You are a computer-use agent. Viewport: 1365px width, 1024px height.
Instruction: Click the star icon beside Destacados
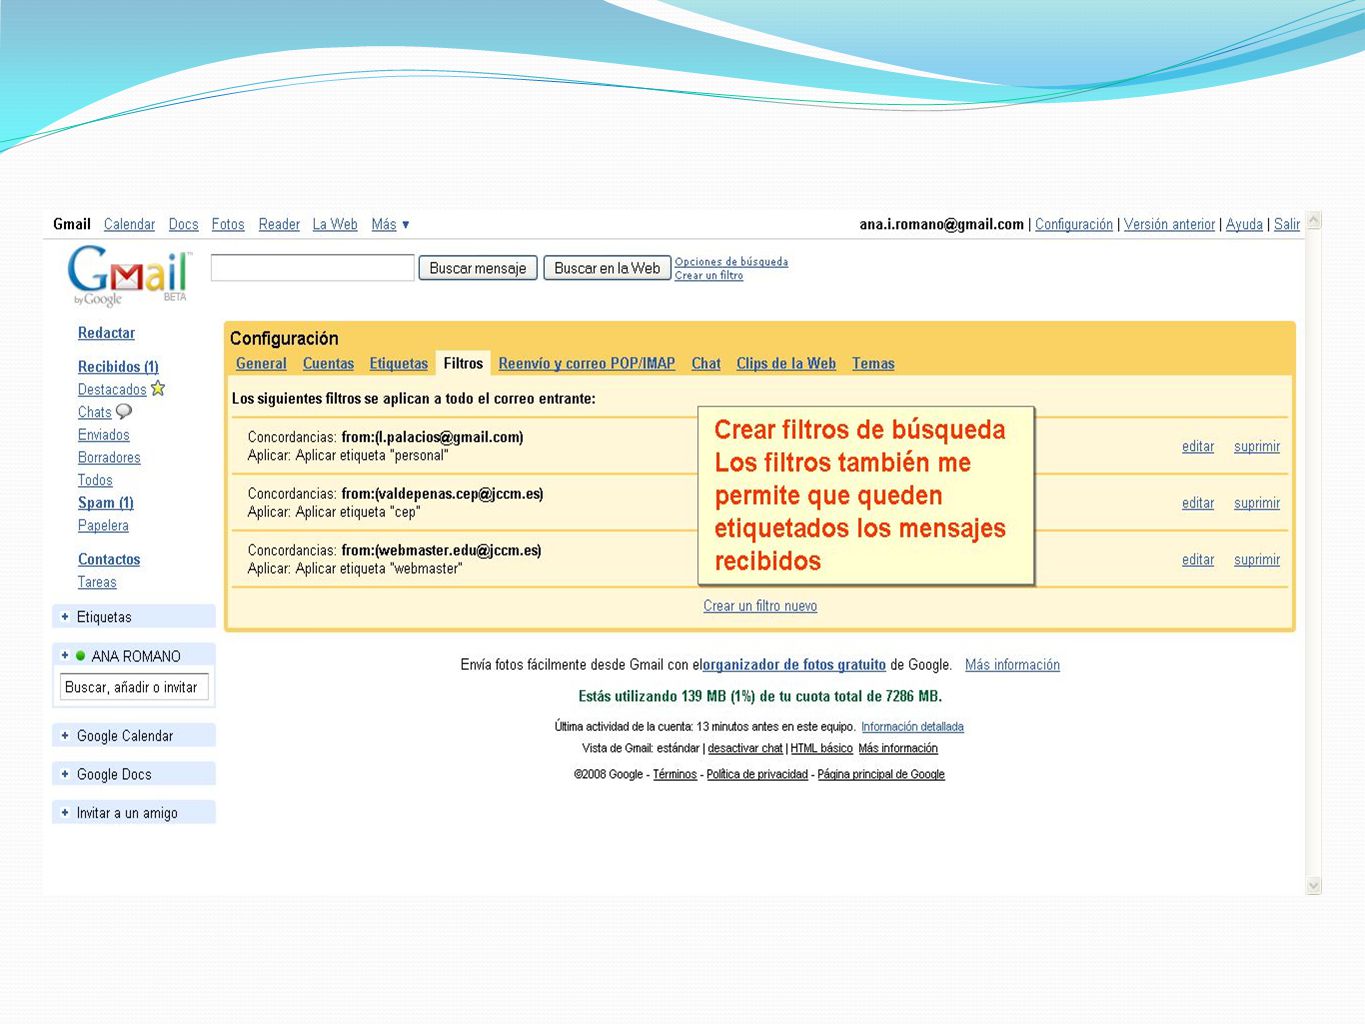point(158,389)
